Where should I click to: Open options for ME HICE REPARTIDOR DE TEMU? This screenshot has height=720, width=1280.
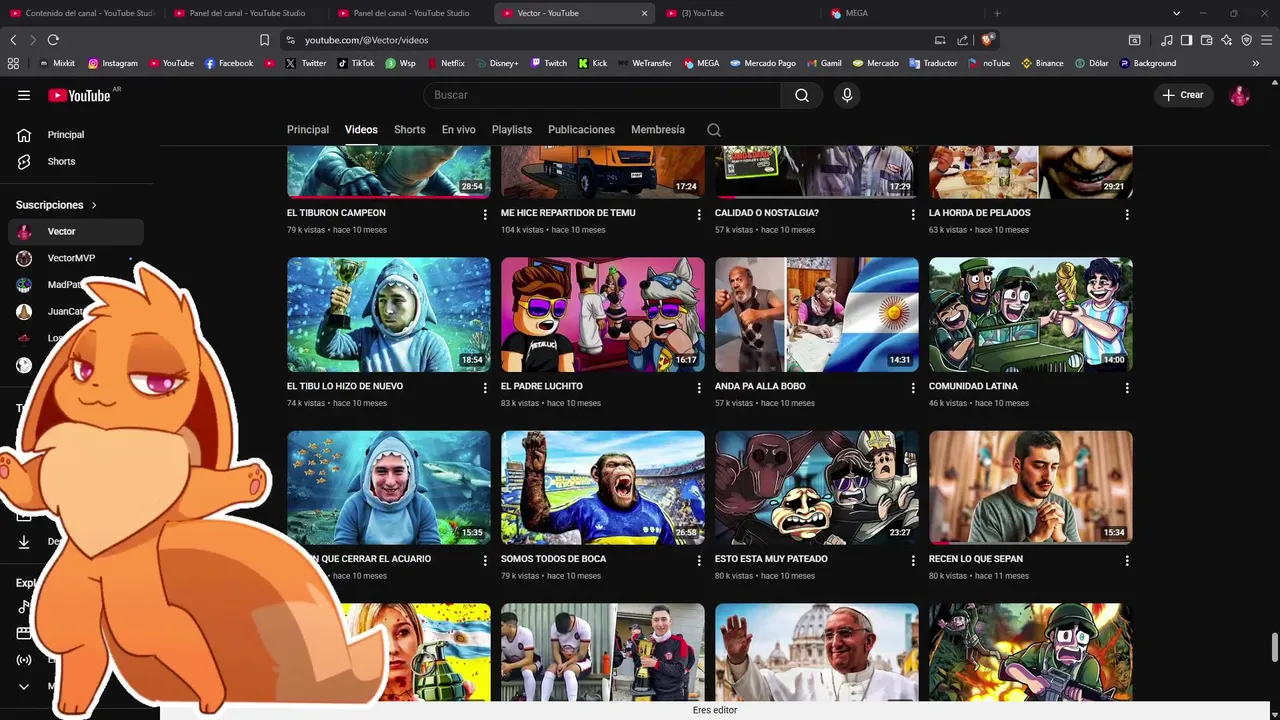coord(699,215)
